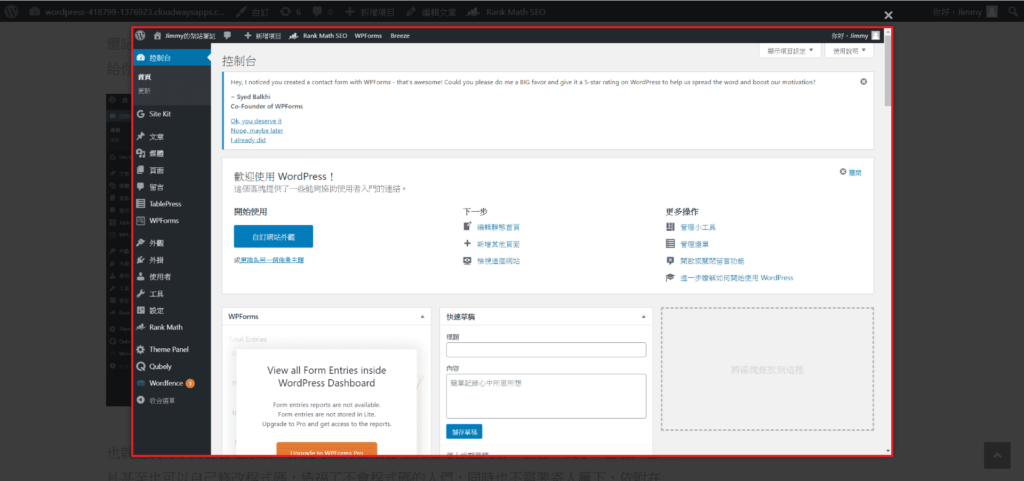1024x481 pixels.
Task: Click the sliders icon for 設定
Action: (141, 310)
